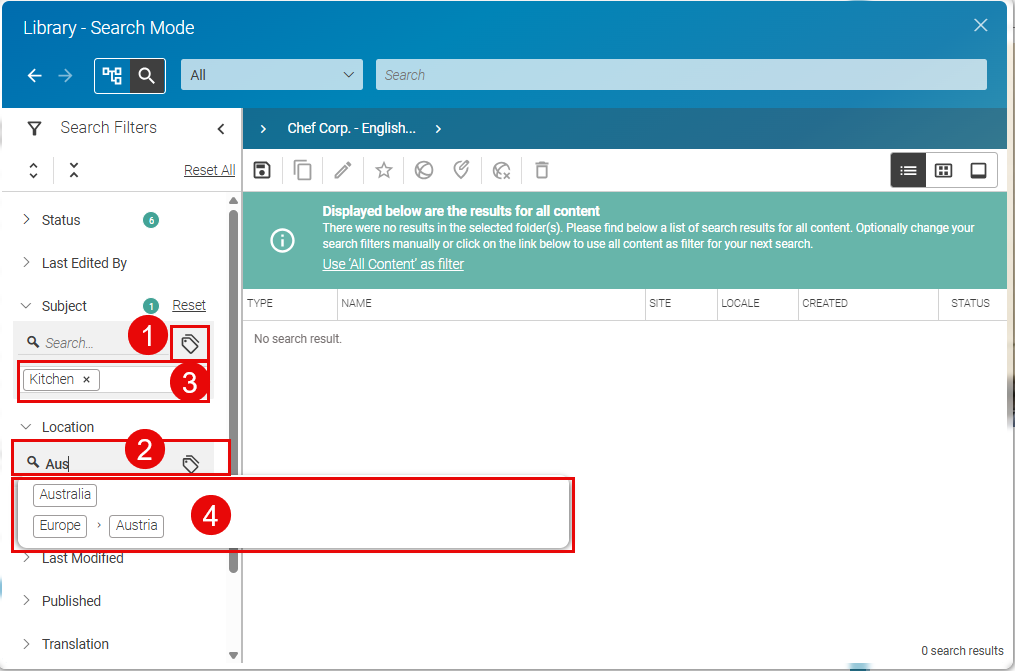Click the star bookmark icon
Viewport: 1015px width, 671px height.
point(383,170)
